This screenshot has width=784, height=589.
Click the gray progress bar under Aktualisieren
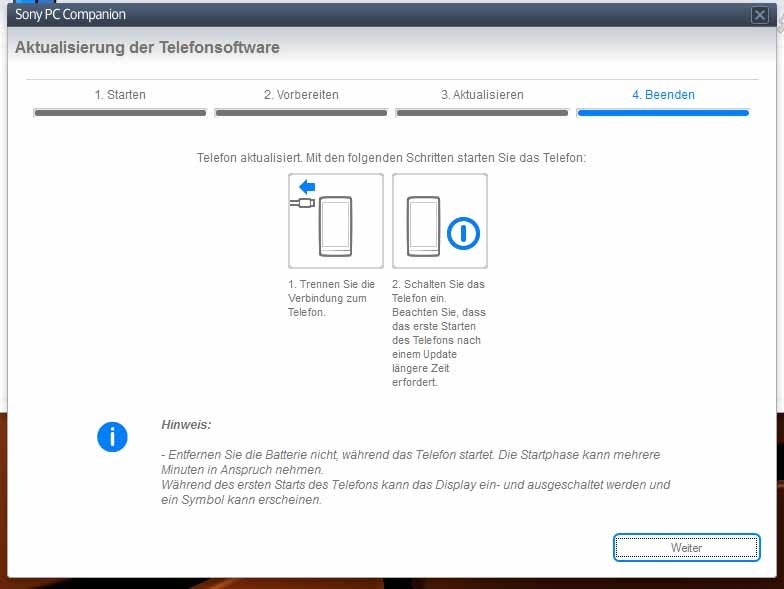pos(482,113)
